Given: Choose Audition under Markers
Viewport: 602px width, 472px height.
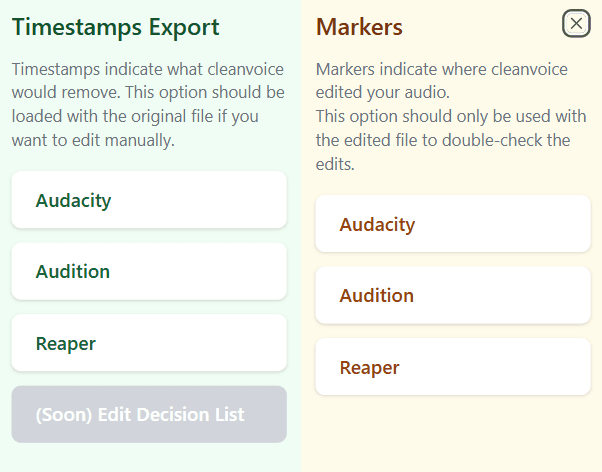Looking at the screenshot, I should point(453,296).
